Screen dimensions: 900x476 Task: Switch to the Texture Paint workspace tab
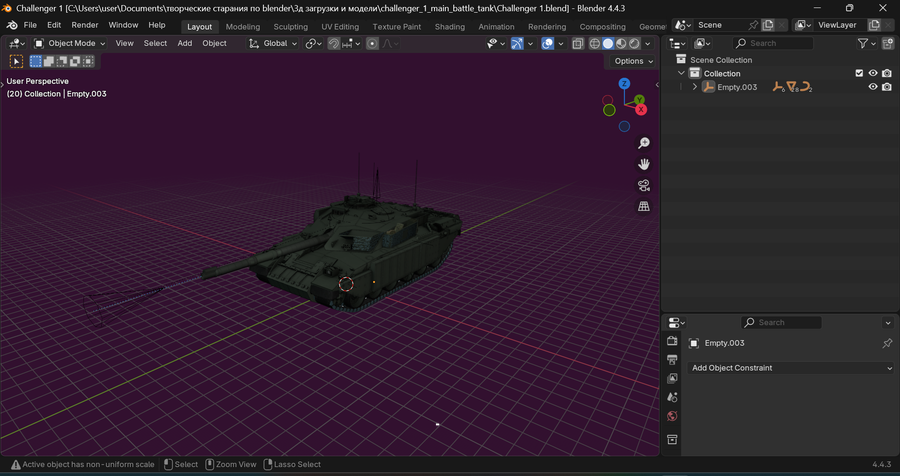pyautogui.click(x=397, y=26)
